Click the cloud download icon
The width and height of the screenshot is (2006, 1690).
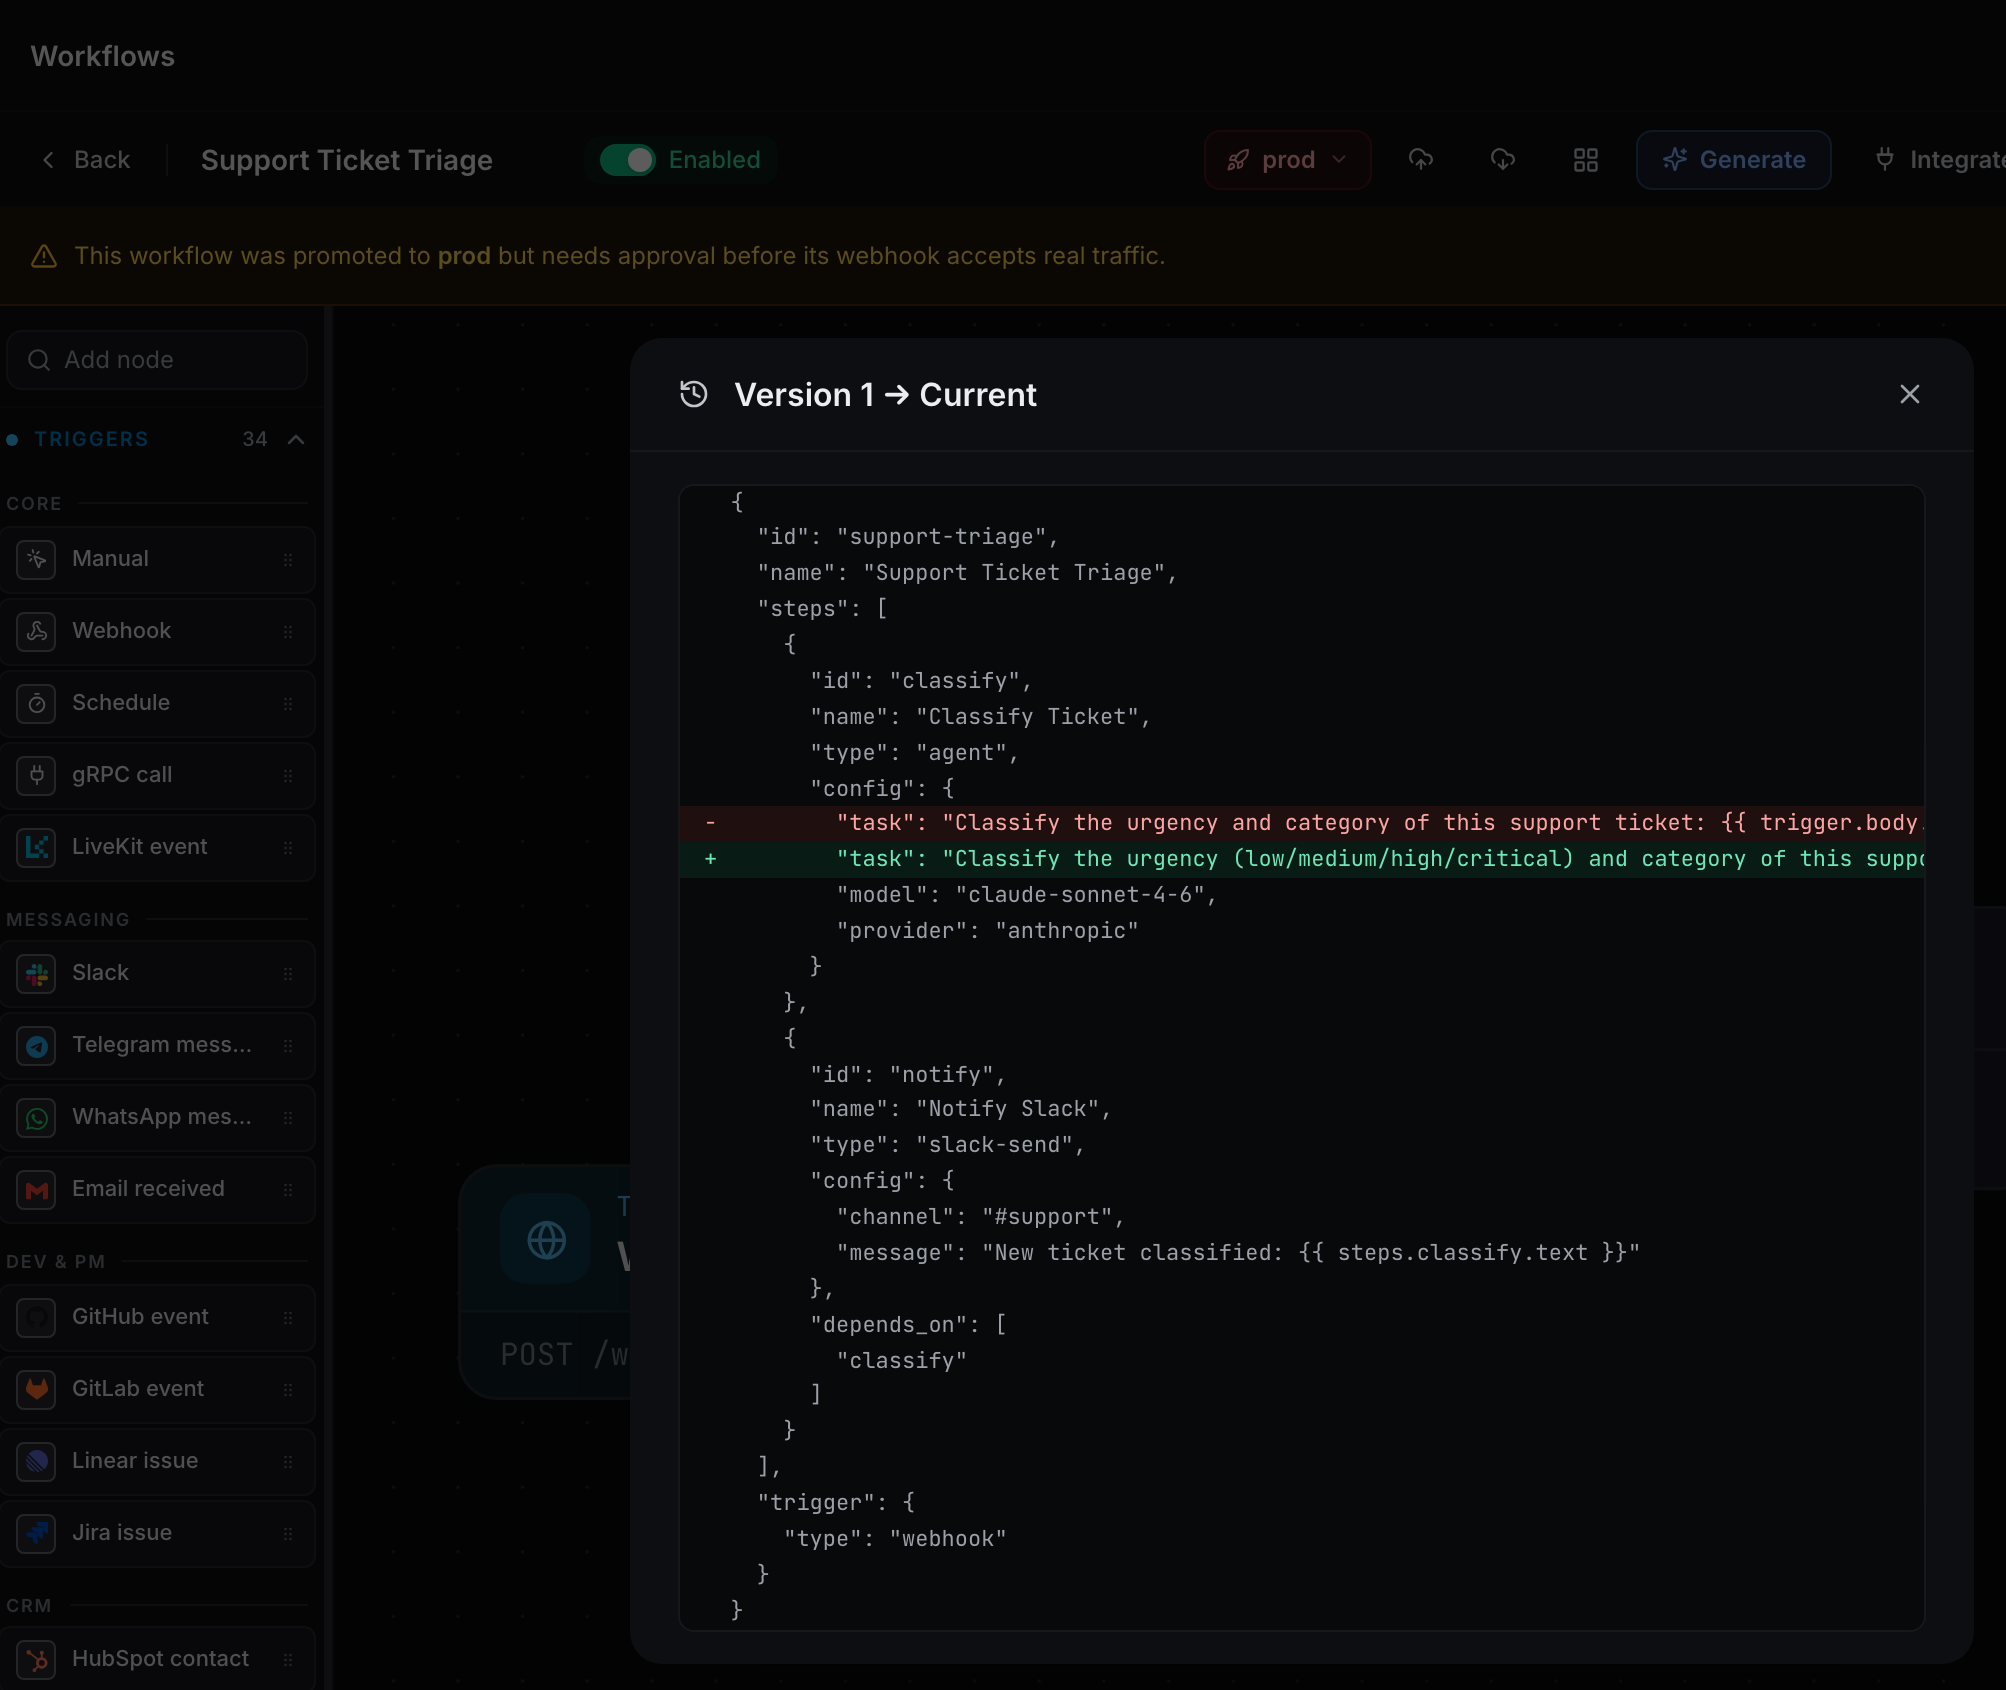(x=1503, y=160)
